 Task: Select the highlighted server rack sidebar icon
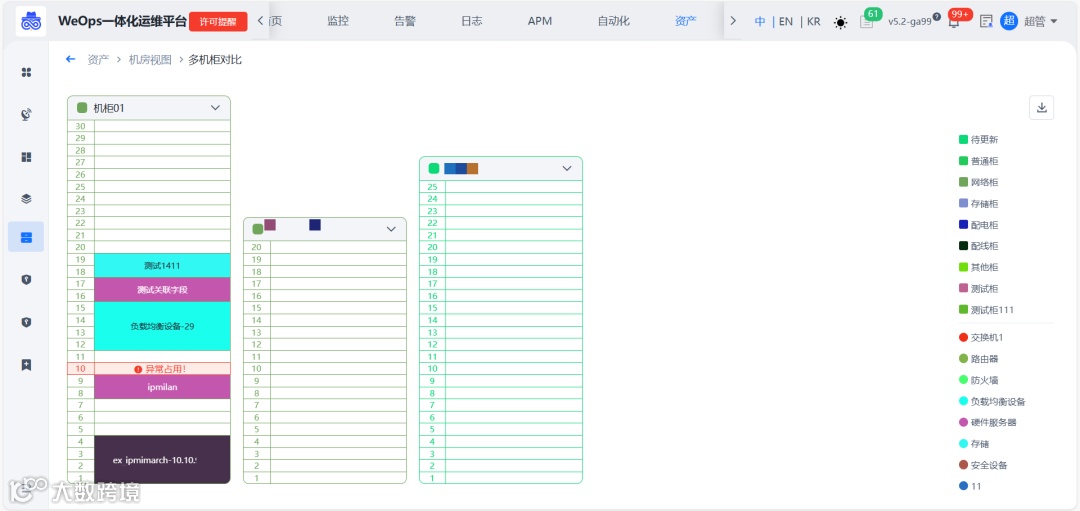coord(26,237)
